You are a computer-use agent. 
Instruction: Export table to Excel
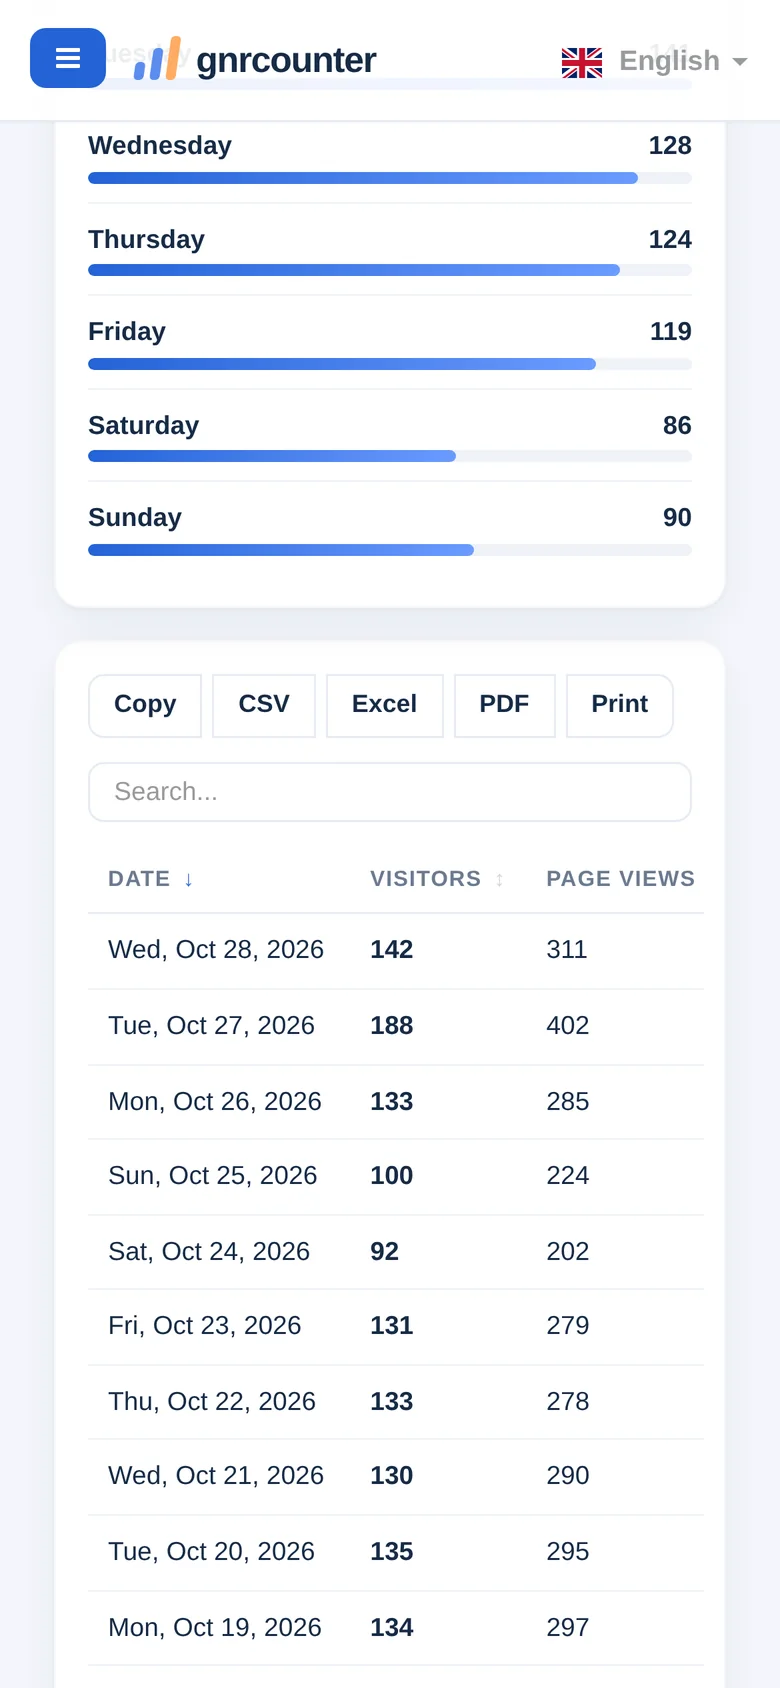click(384, 705)
